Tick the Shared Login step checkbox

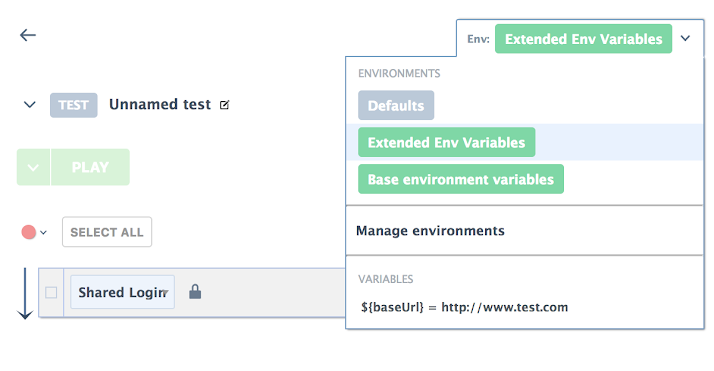click(51, 292)
